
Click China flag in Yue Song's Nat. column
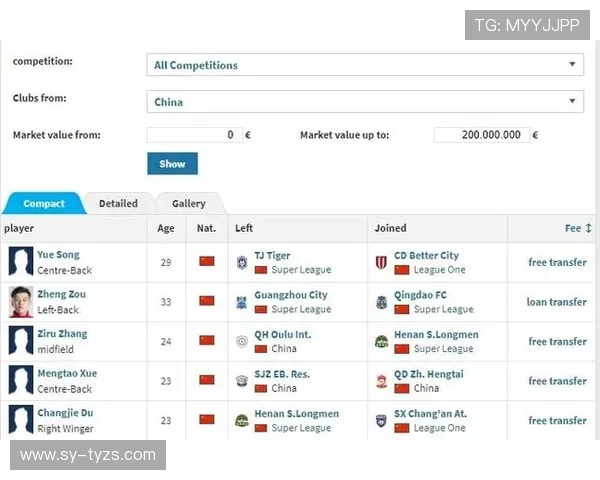tap(207, 262)
